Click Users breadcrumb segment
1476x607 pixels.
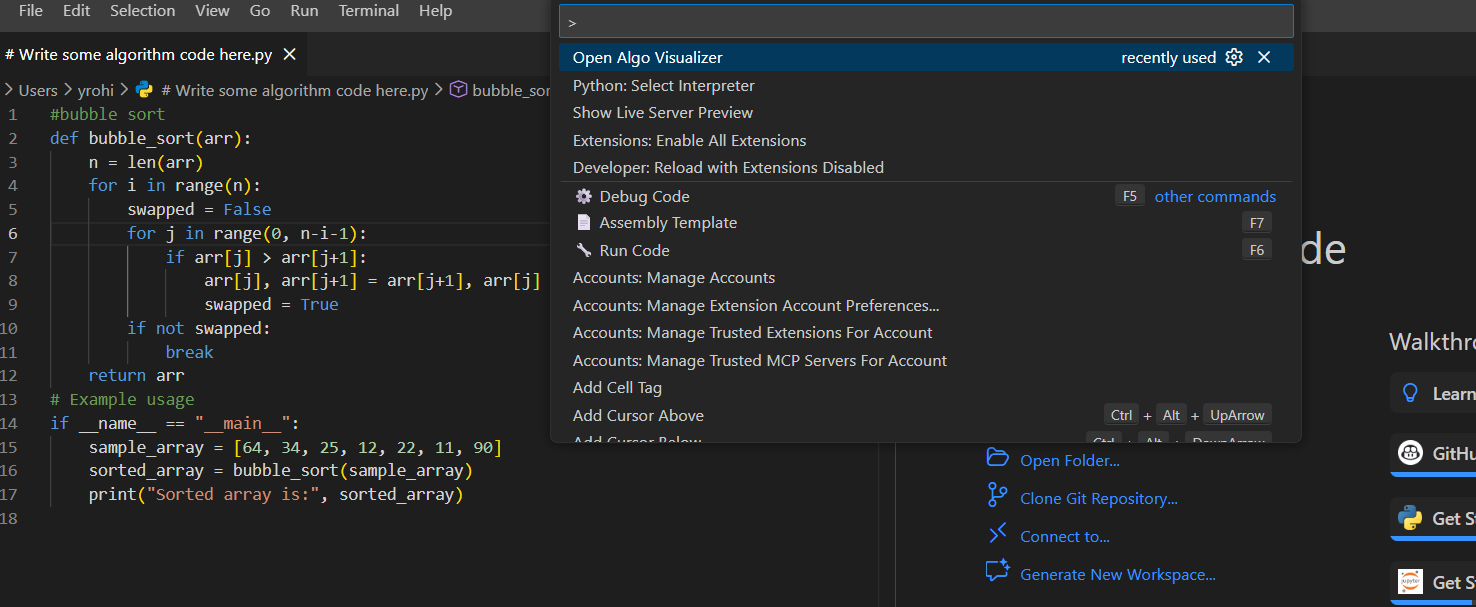click(38, 90)
